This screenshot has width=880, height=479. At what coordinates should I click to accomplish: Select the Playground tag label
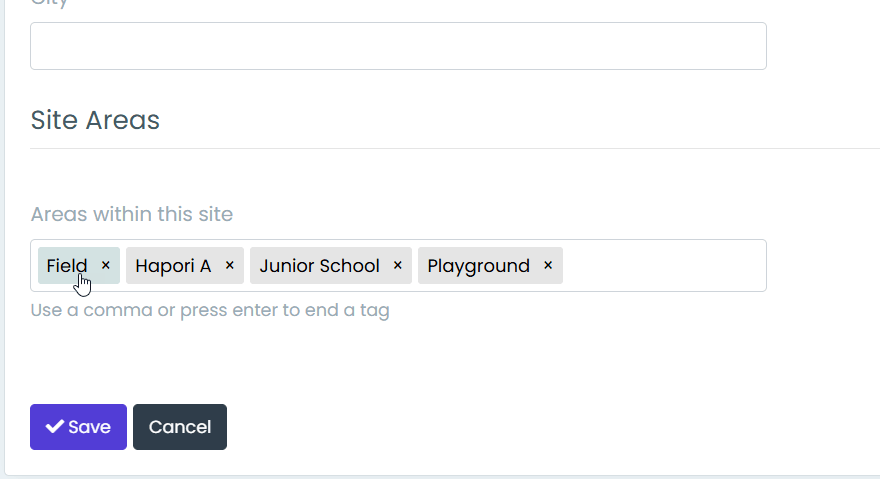point(478,266)
